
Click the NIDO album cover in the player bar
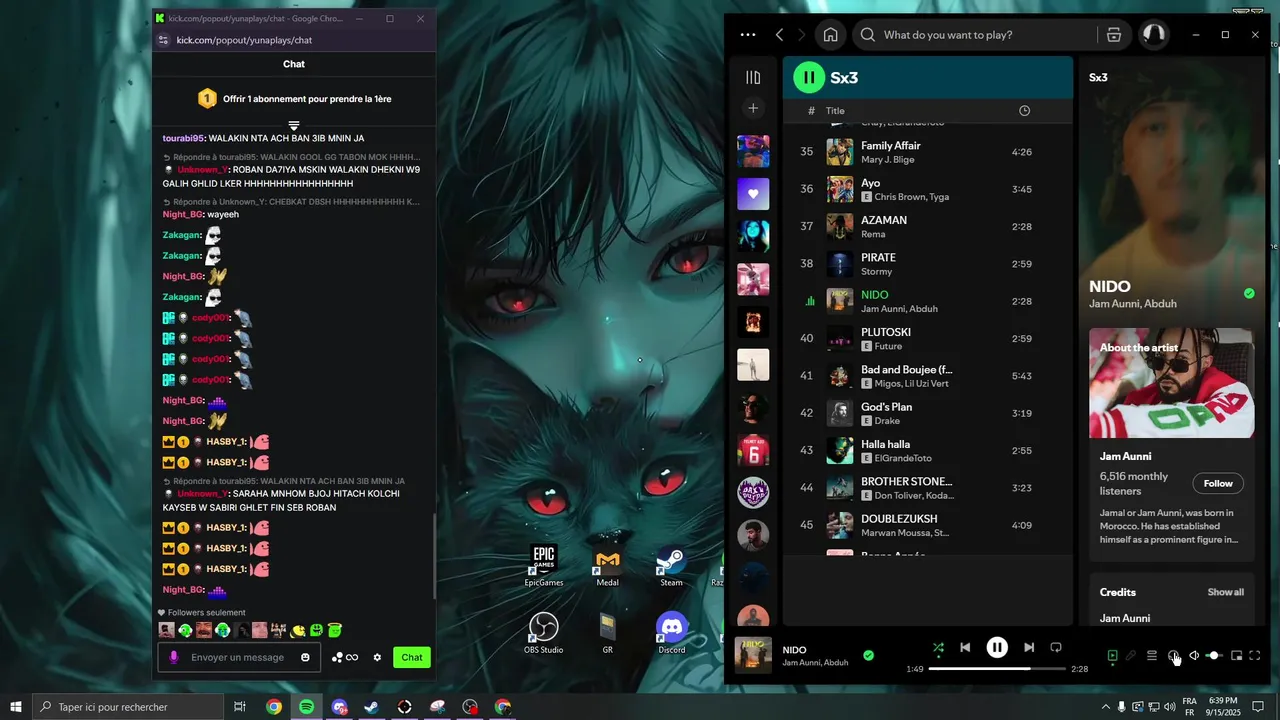pos(753,655)
